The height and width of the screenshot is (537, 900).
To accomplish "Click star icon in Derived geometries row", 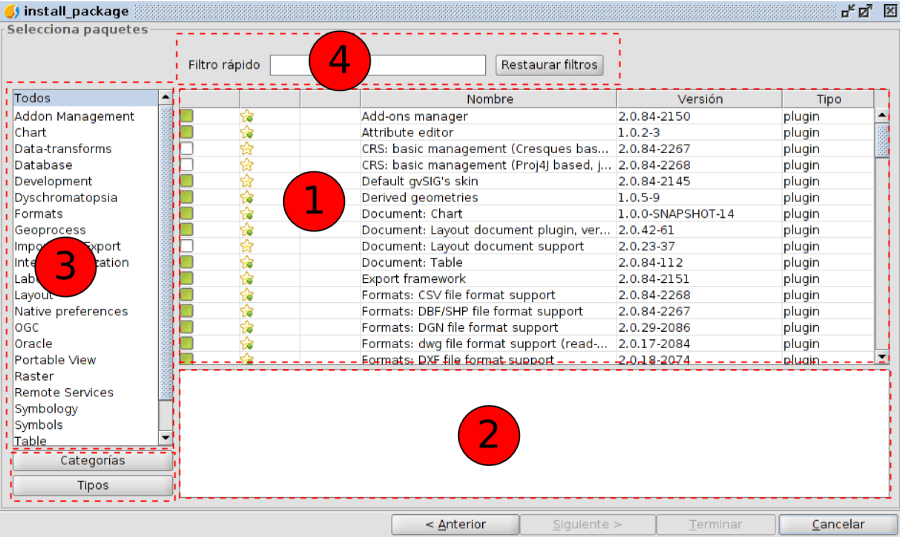I will click(246, 198).
